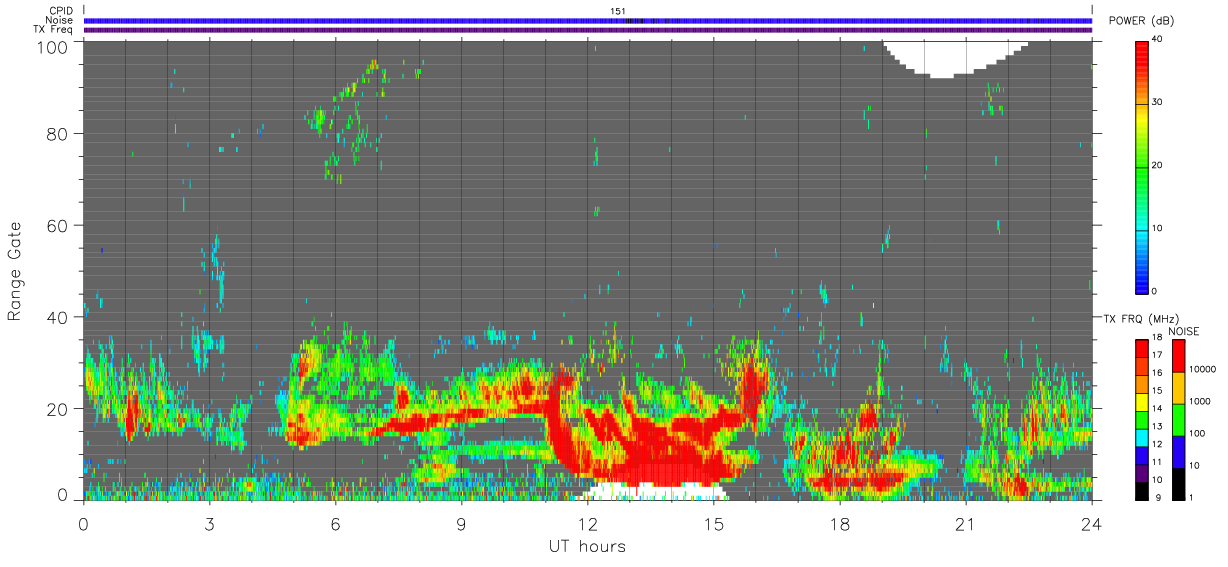1228x567 pixels.
Task: Click the Noise label beside the blue strip
Action: pos(59,20)
